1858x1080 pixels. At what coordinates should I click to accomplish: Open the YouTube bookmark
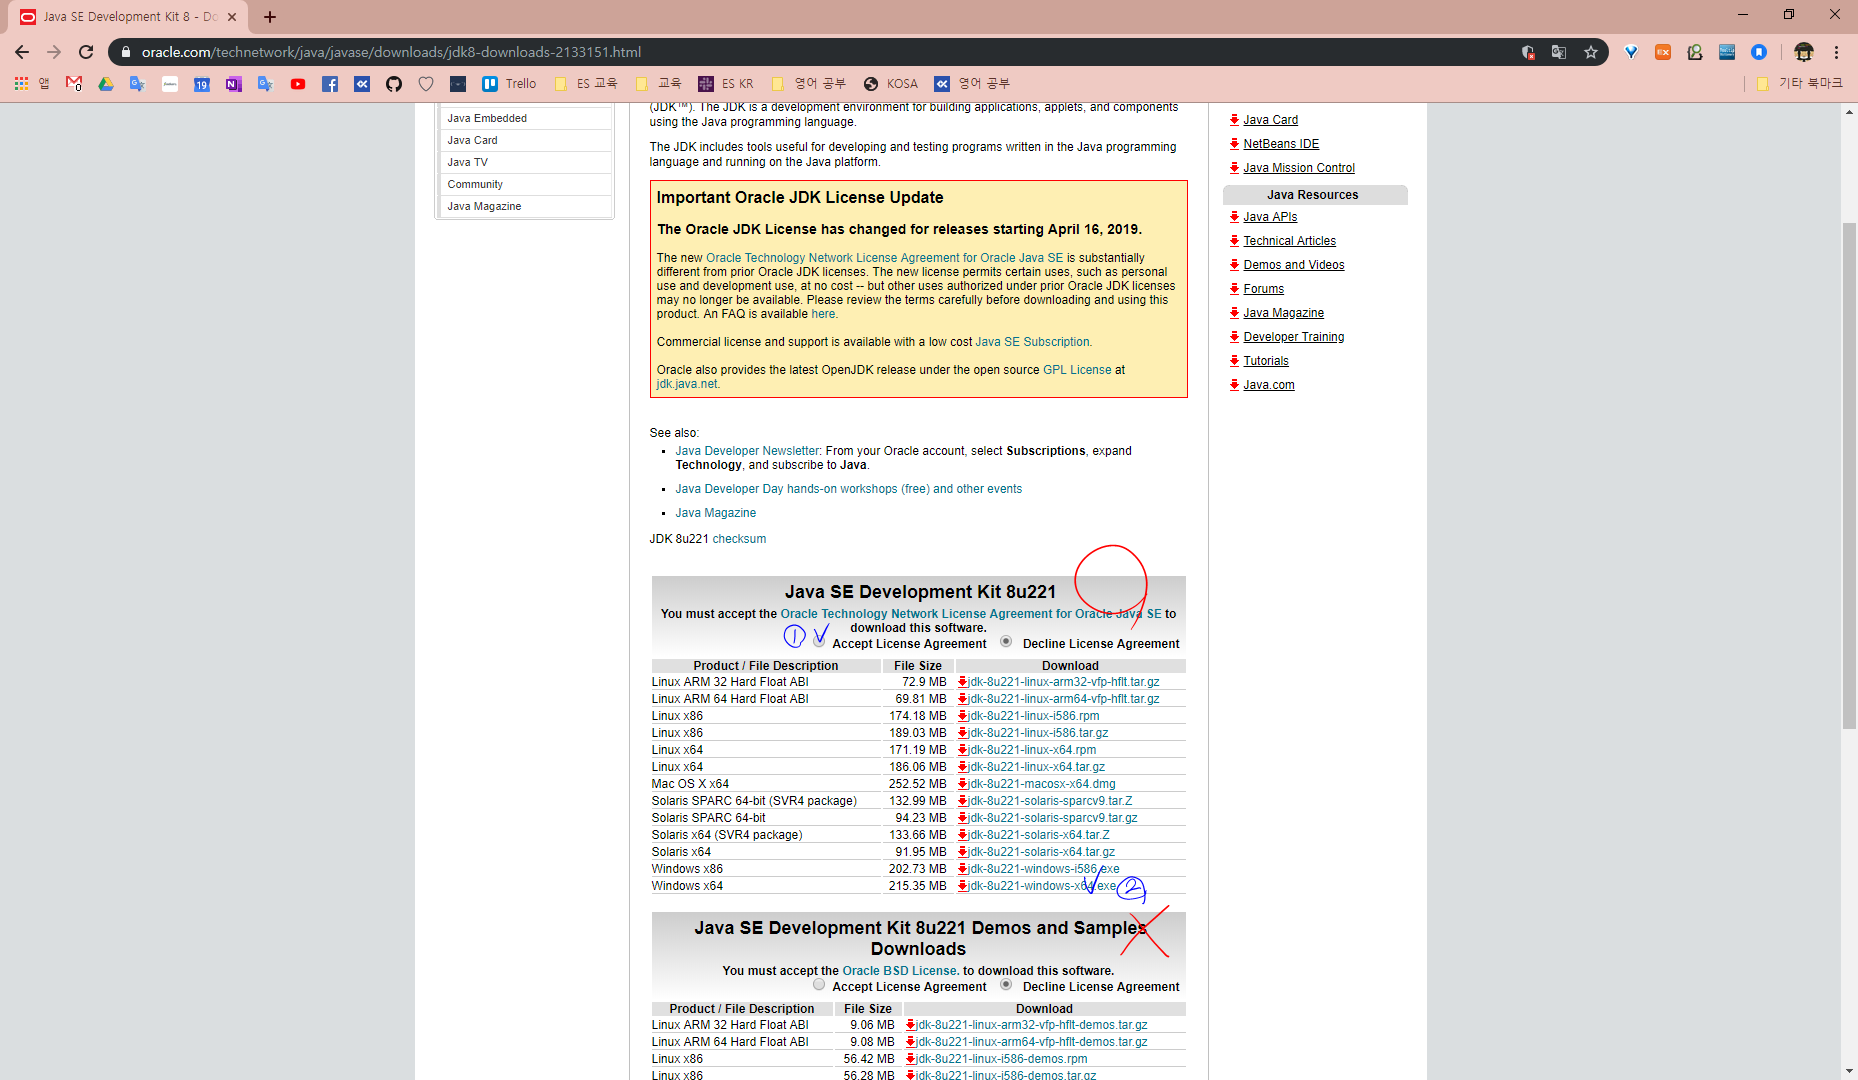tap(298, 84)
